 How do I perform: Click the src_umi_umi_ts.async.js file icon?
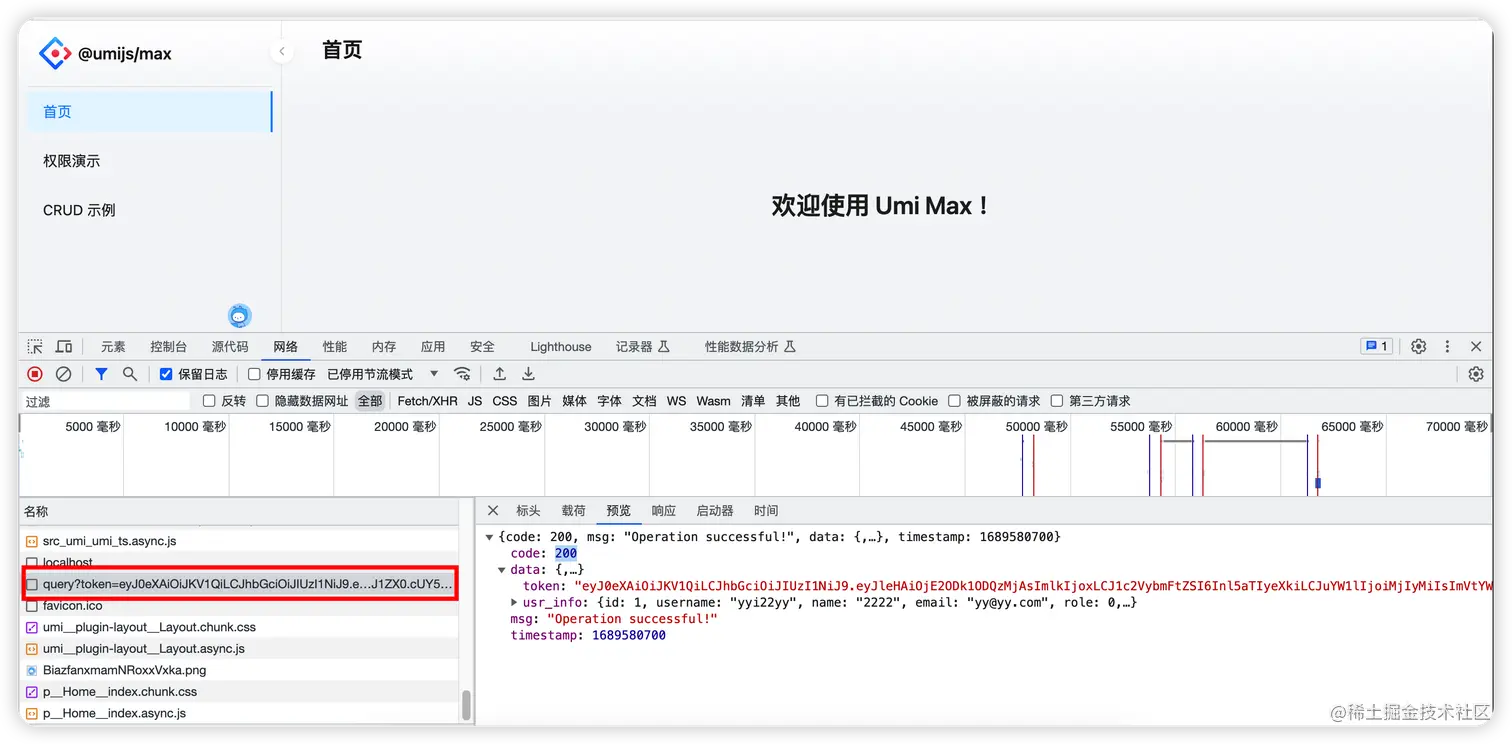(32, 541)
